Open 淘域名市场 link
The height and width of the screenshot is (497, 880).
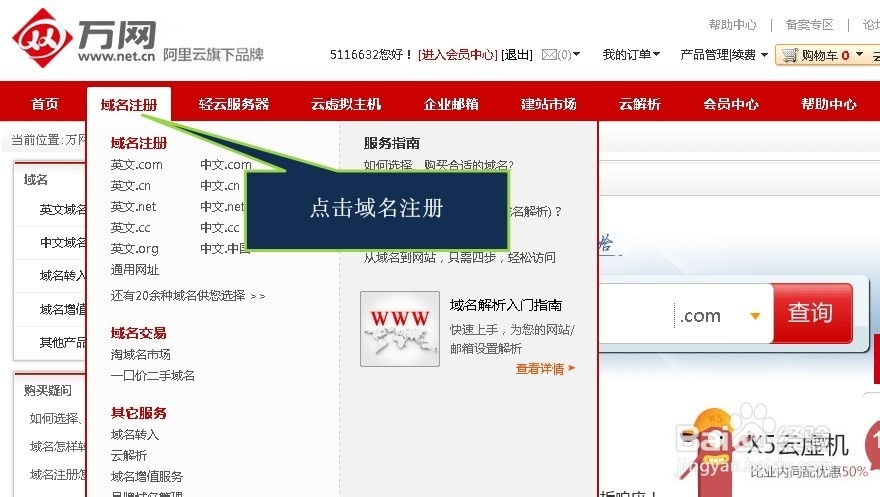coord(140,355)
